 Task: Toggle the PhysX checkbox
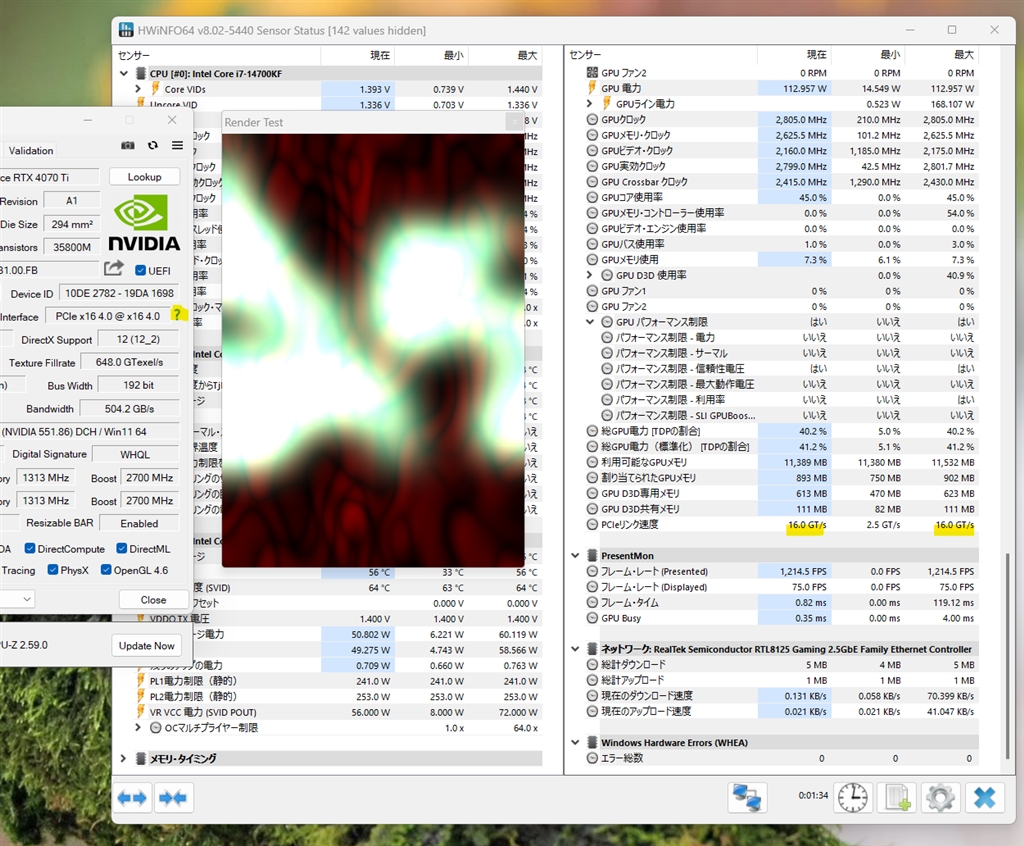[53, 570]
